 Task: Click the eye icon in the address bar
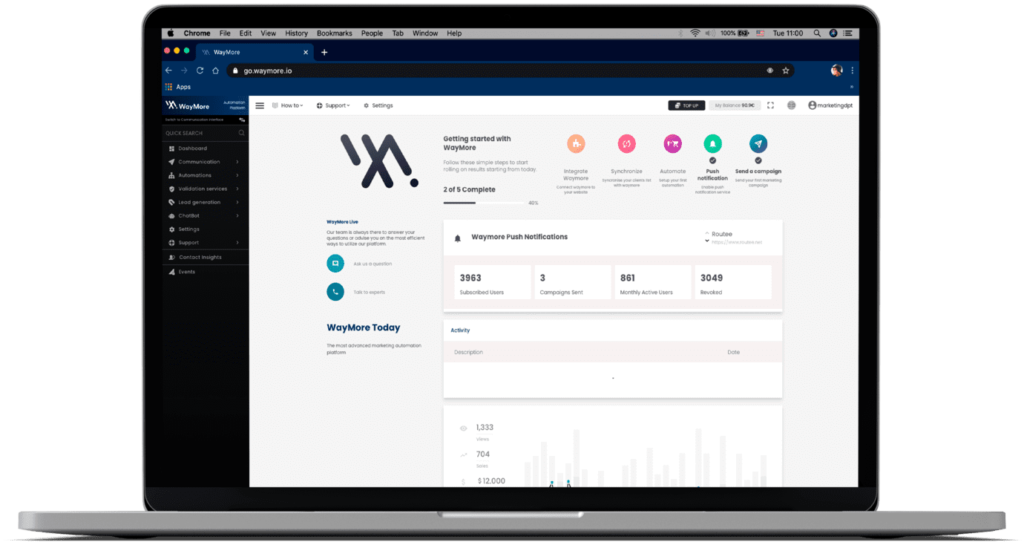point(770,71)
